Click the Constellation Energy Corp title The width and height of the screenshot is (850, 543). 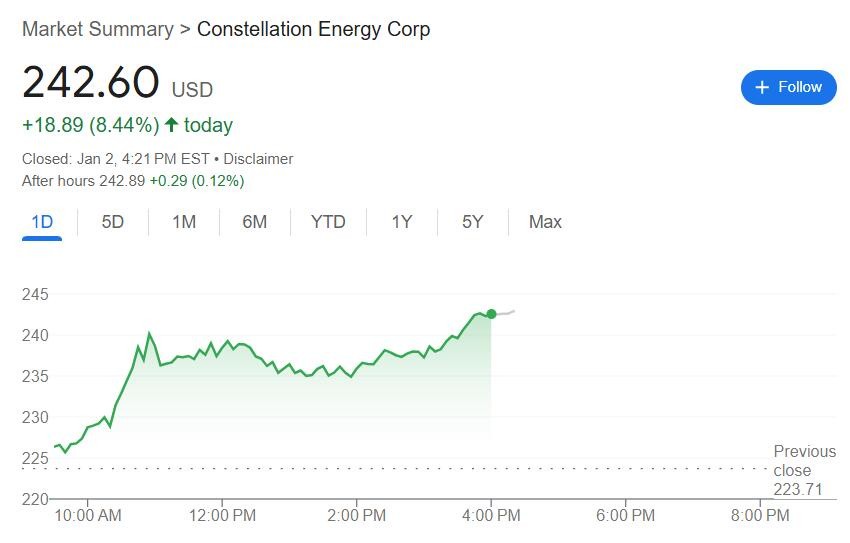[x=313, y=29]
